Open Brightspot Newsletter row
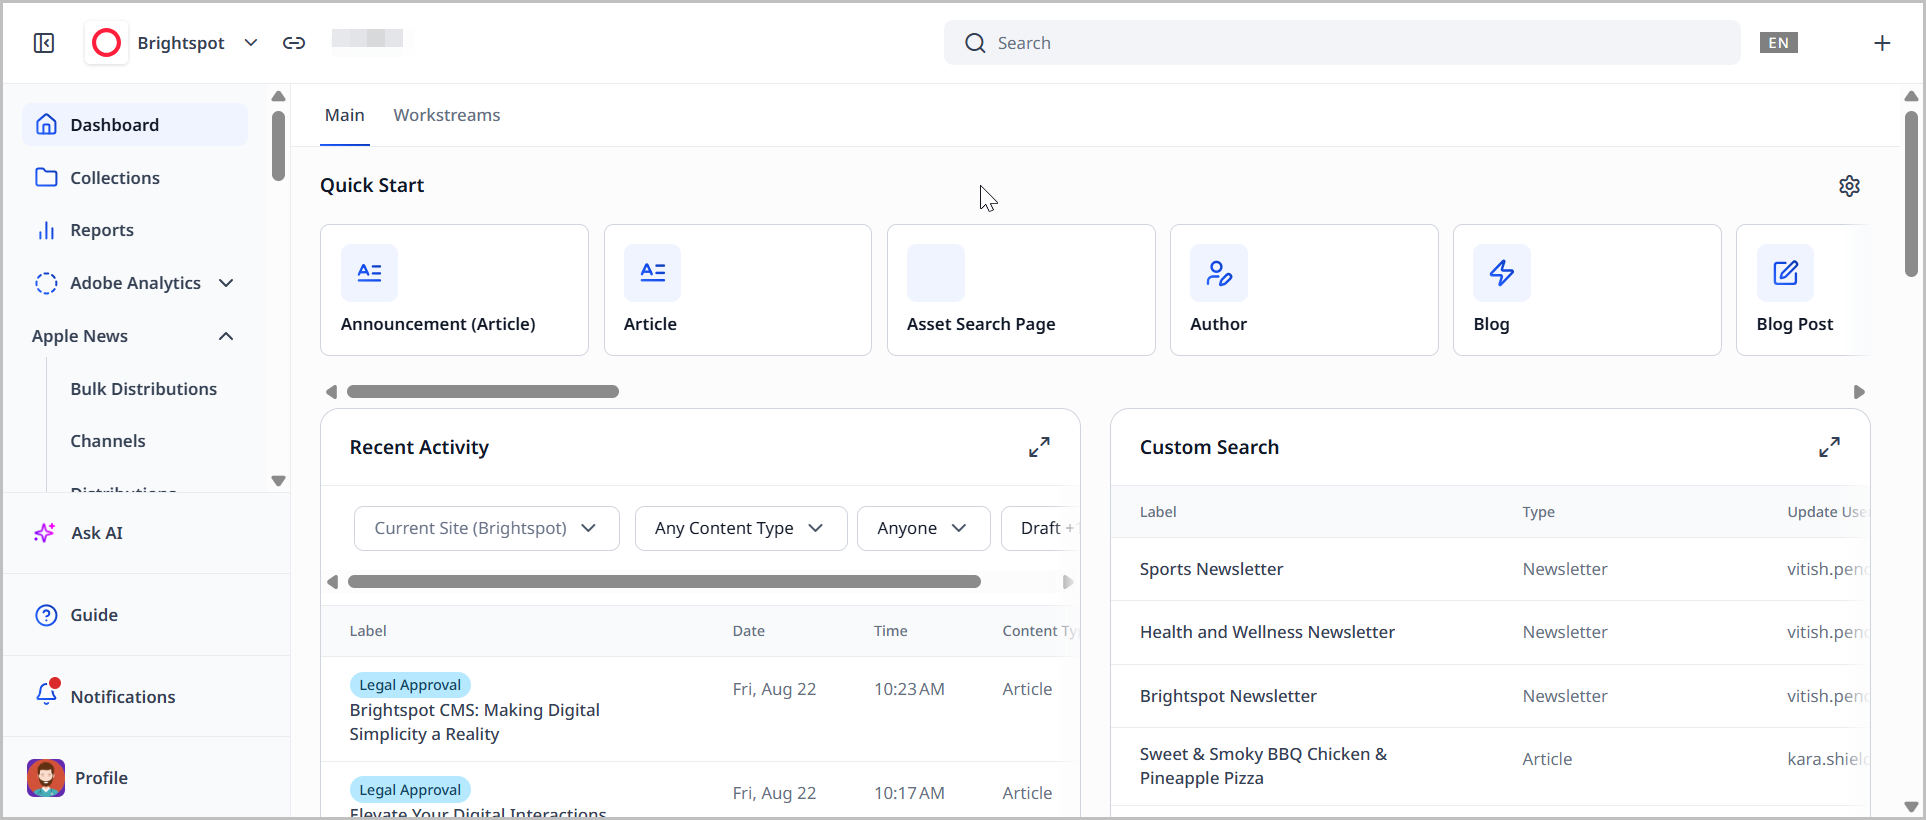The height and width of the screenshot is (820, 1926). (x=1228, y=696)
